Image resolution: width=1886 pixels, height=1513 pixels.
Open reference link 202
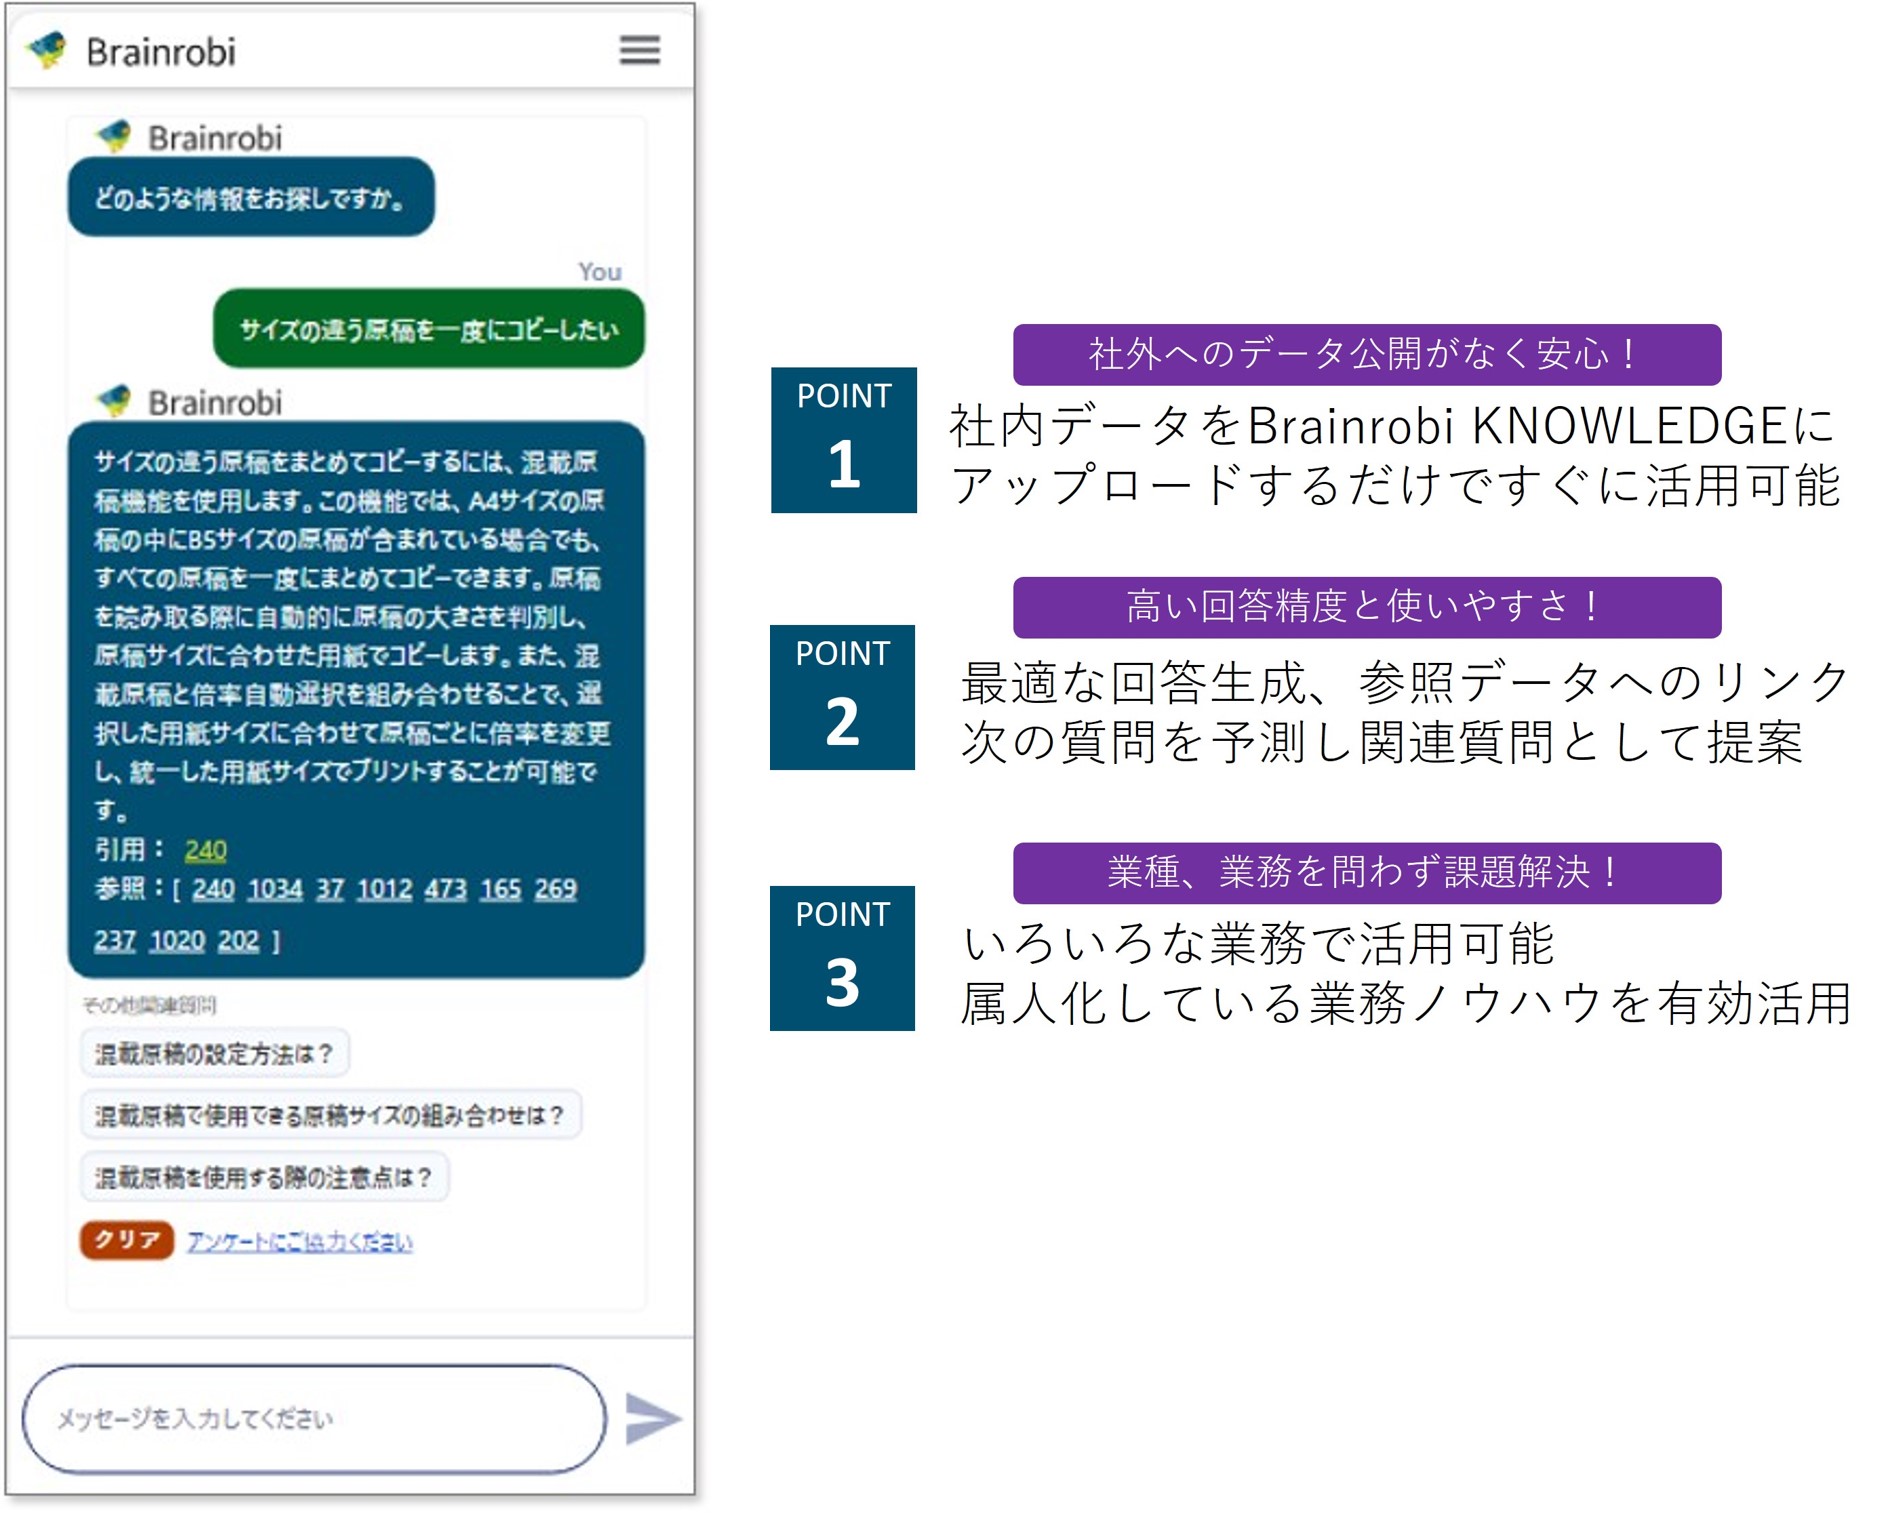239,940
